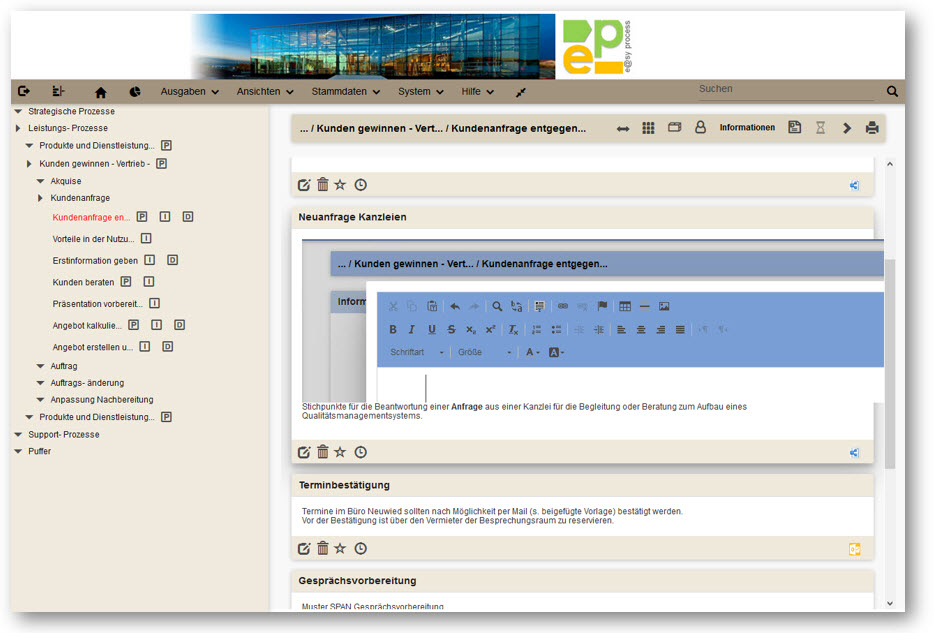The image size is (934, 633).
Task: Collapse the Strategische Prozesse tree node
Action: (18, 112)
